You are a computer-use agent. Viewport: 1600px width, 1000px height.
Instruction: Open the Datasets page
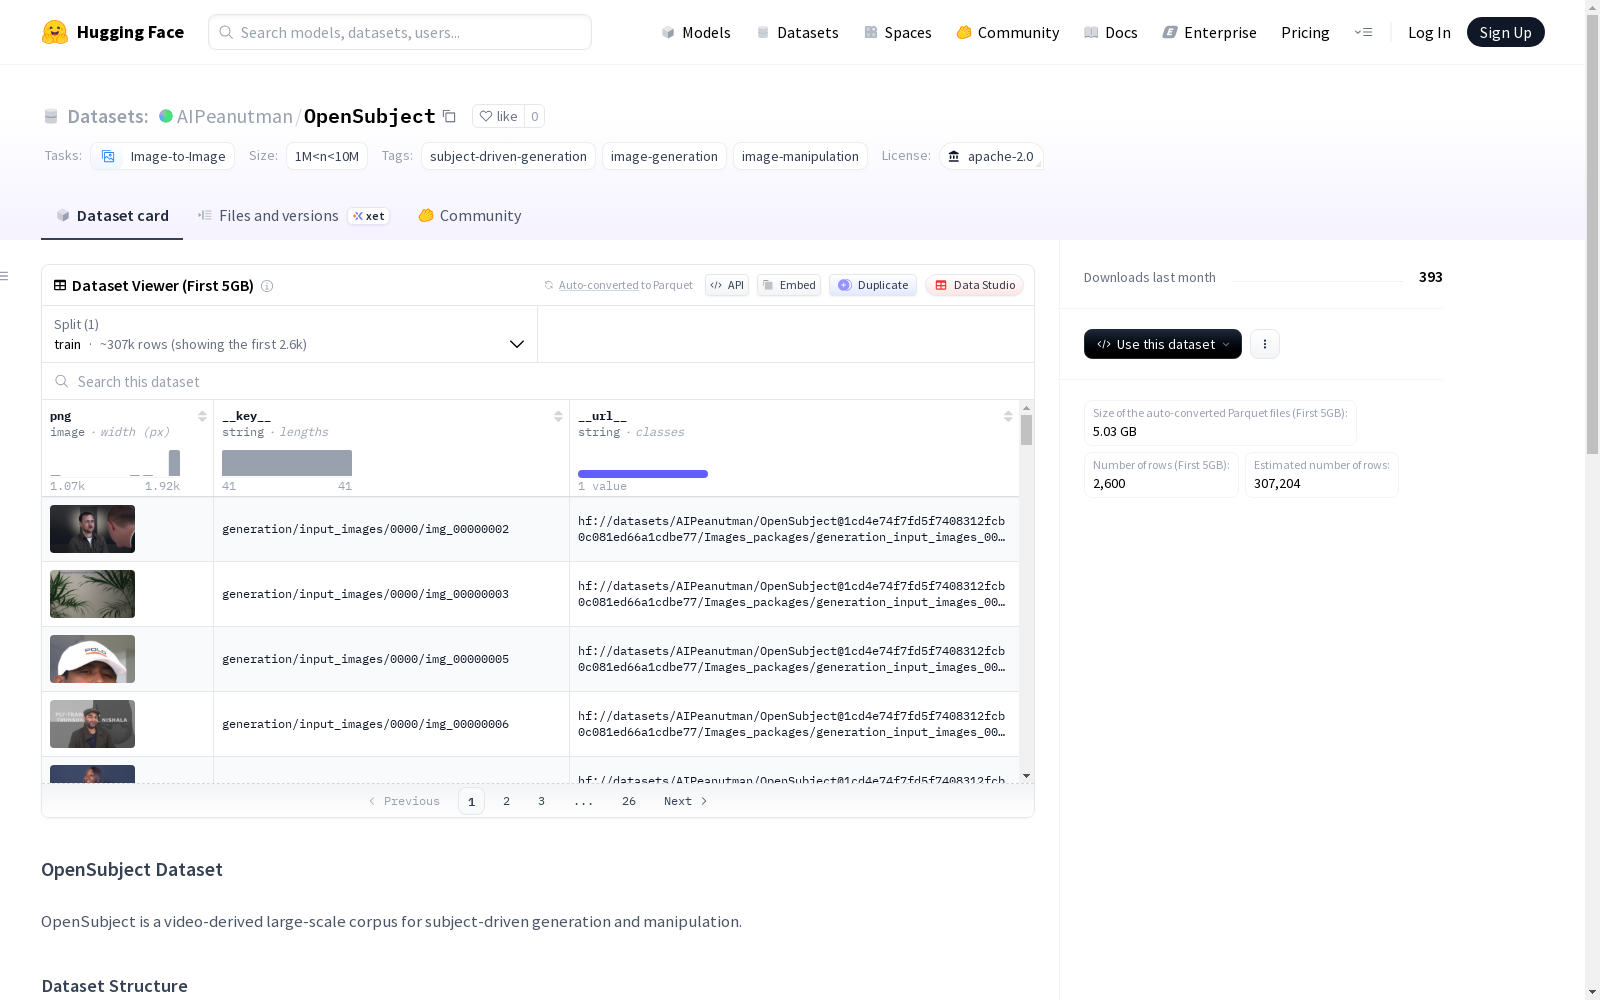pyautogui.click(x=797, y=32)
